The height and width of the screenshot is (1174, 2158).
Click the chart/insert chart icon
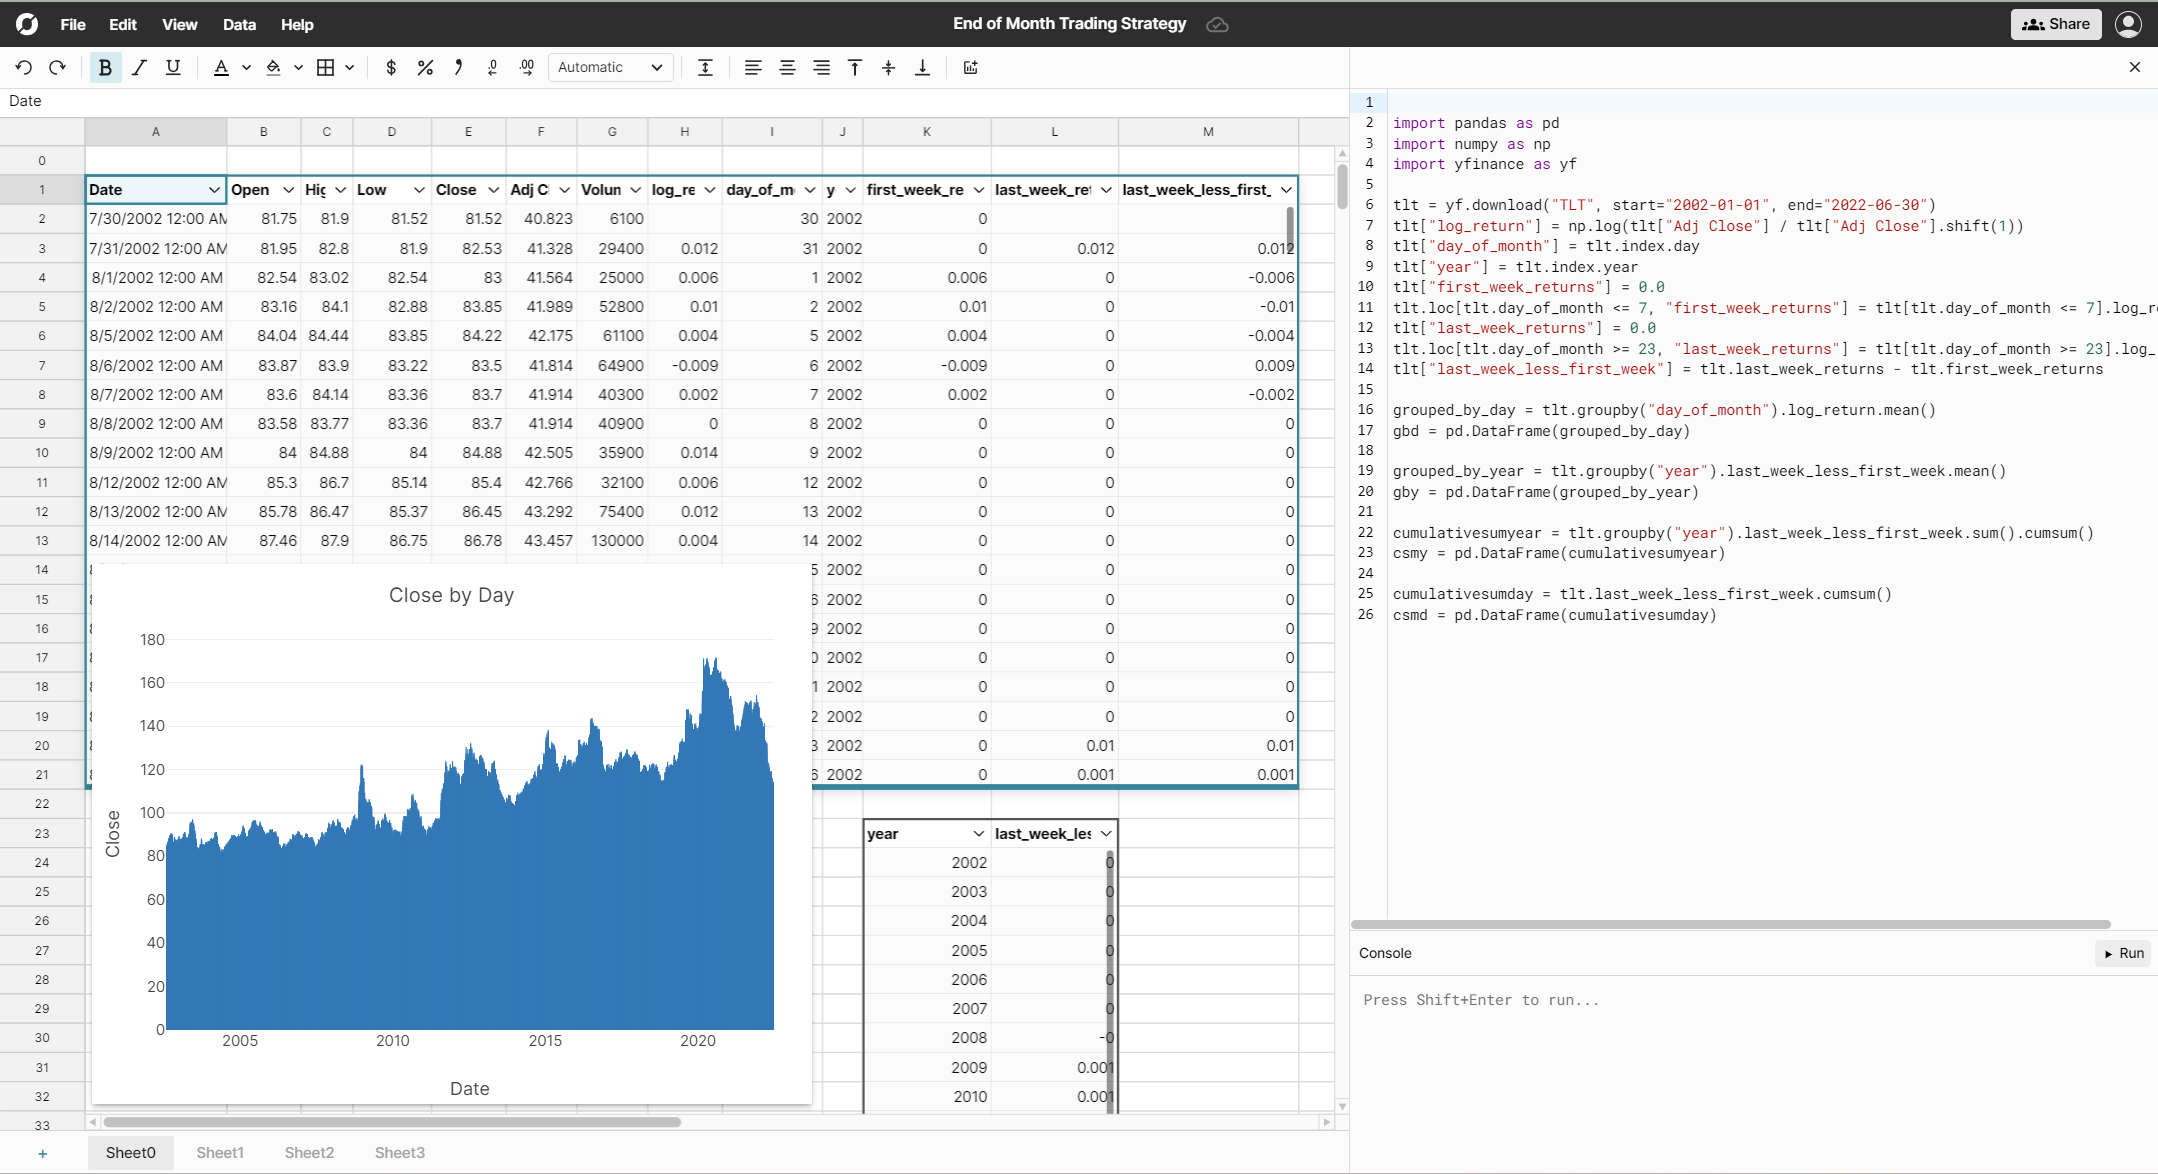pyautogui.click(x=973, y=68)
